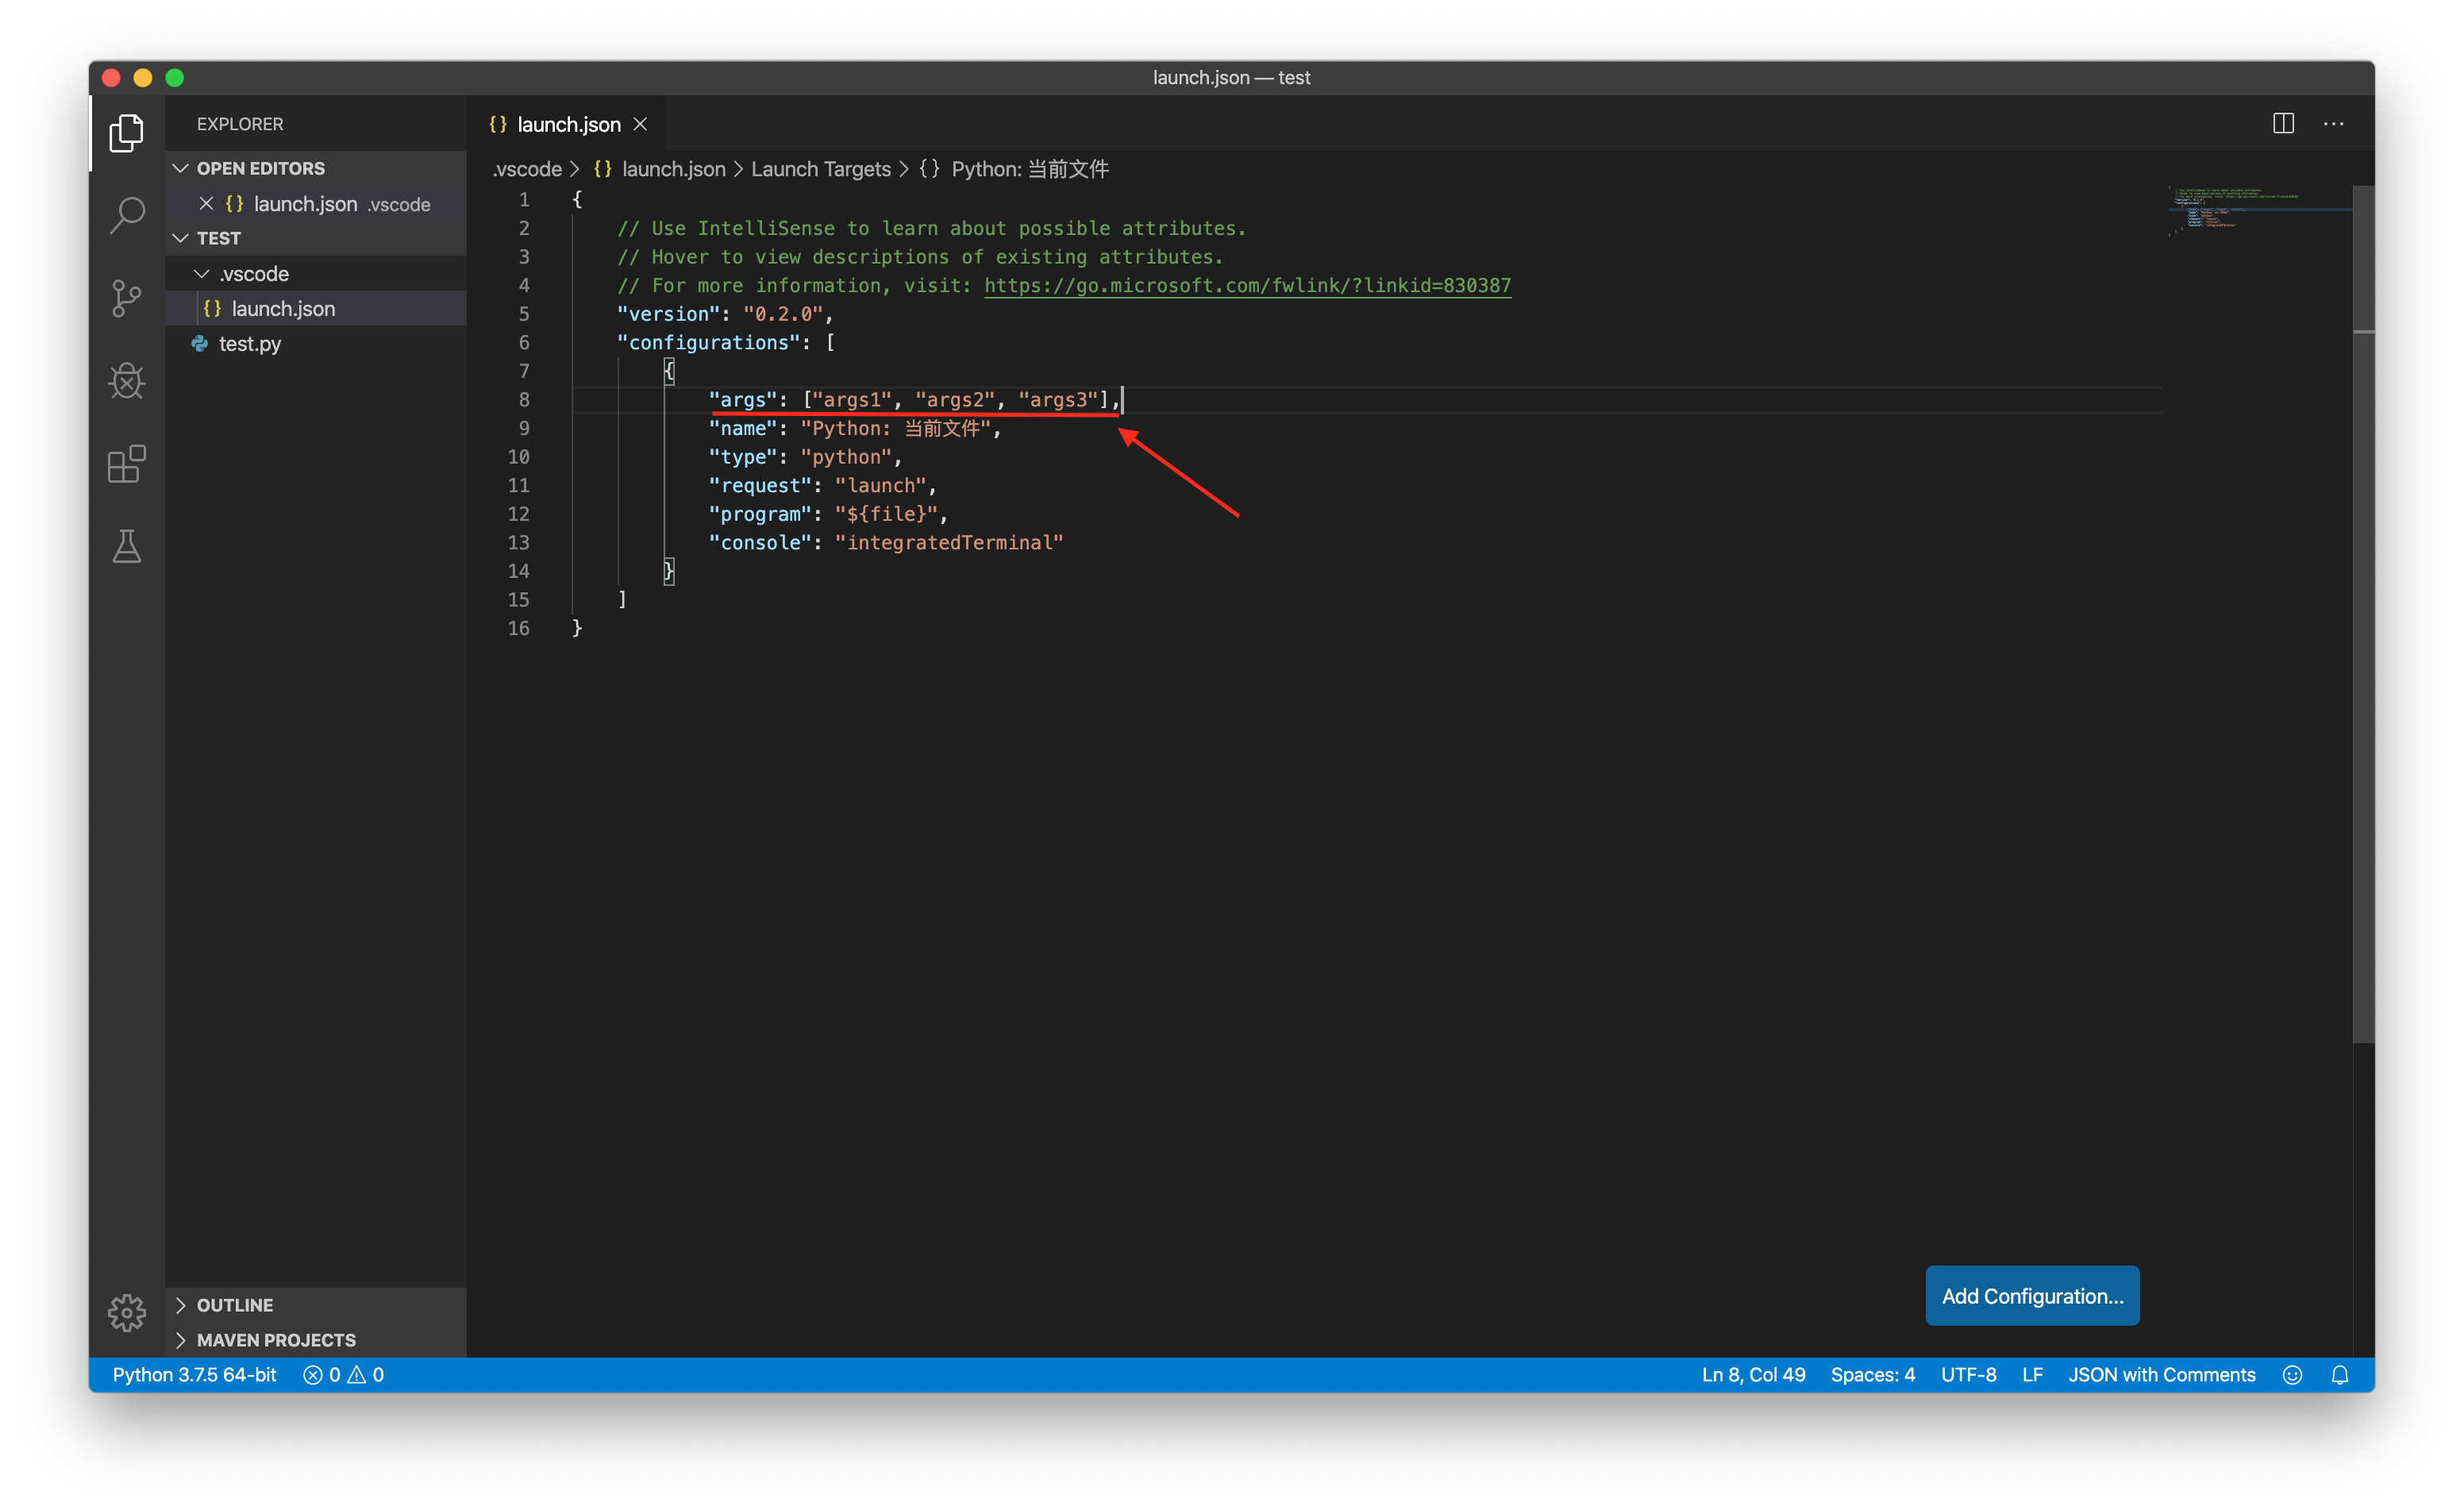
Task: Click the "args" key on line 8
Action: click(x=743, y=400)
